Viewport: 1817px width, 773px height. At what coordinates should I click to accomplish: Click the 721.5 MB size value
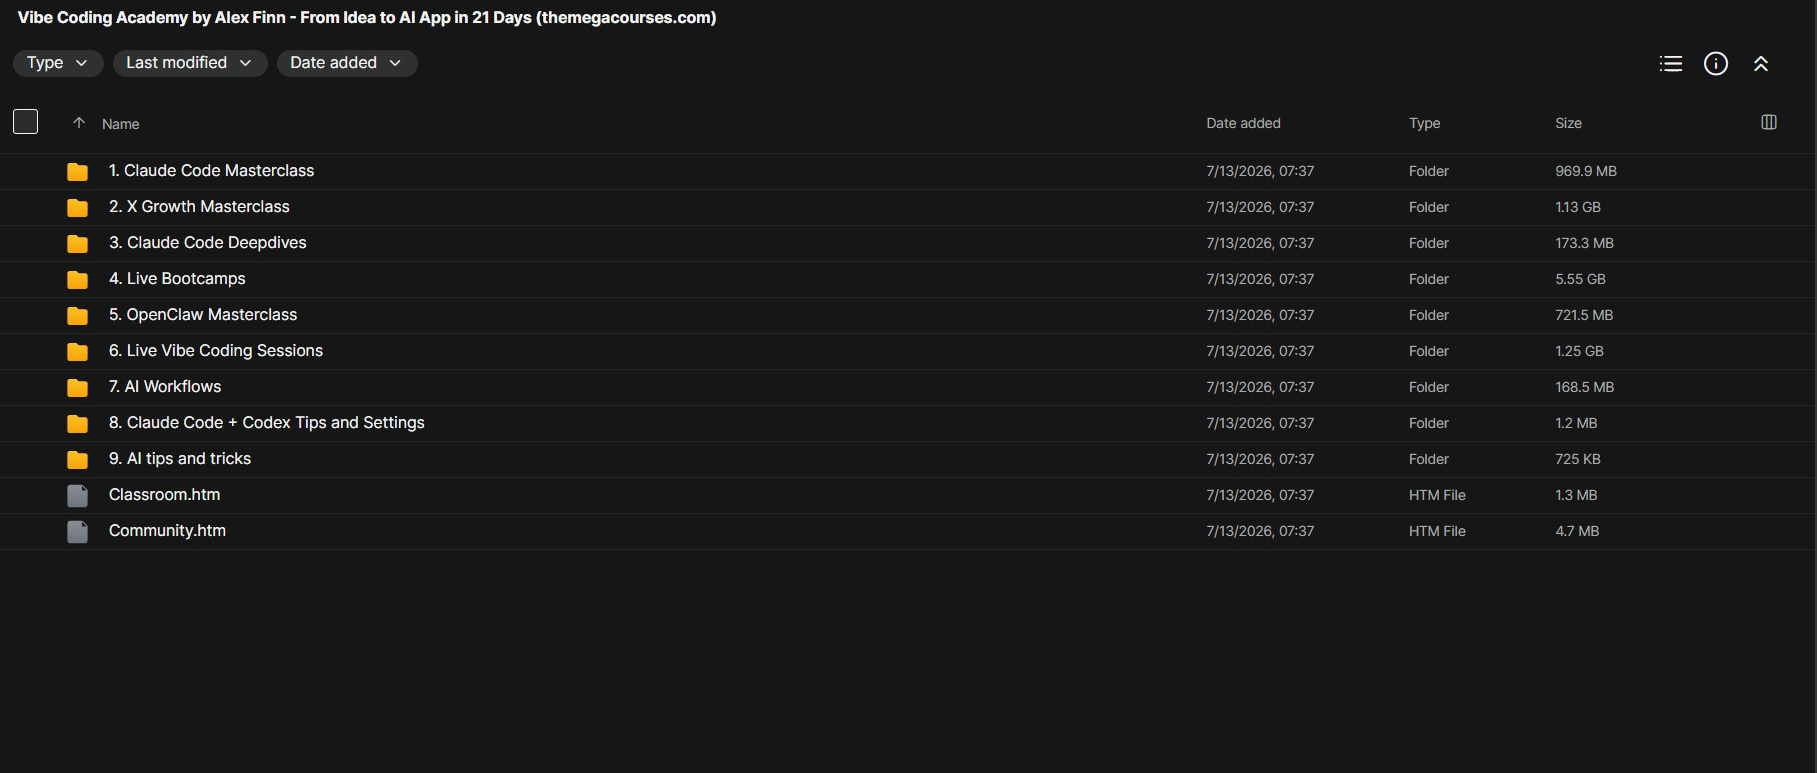click(1584, 315)
